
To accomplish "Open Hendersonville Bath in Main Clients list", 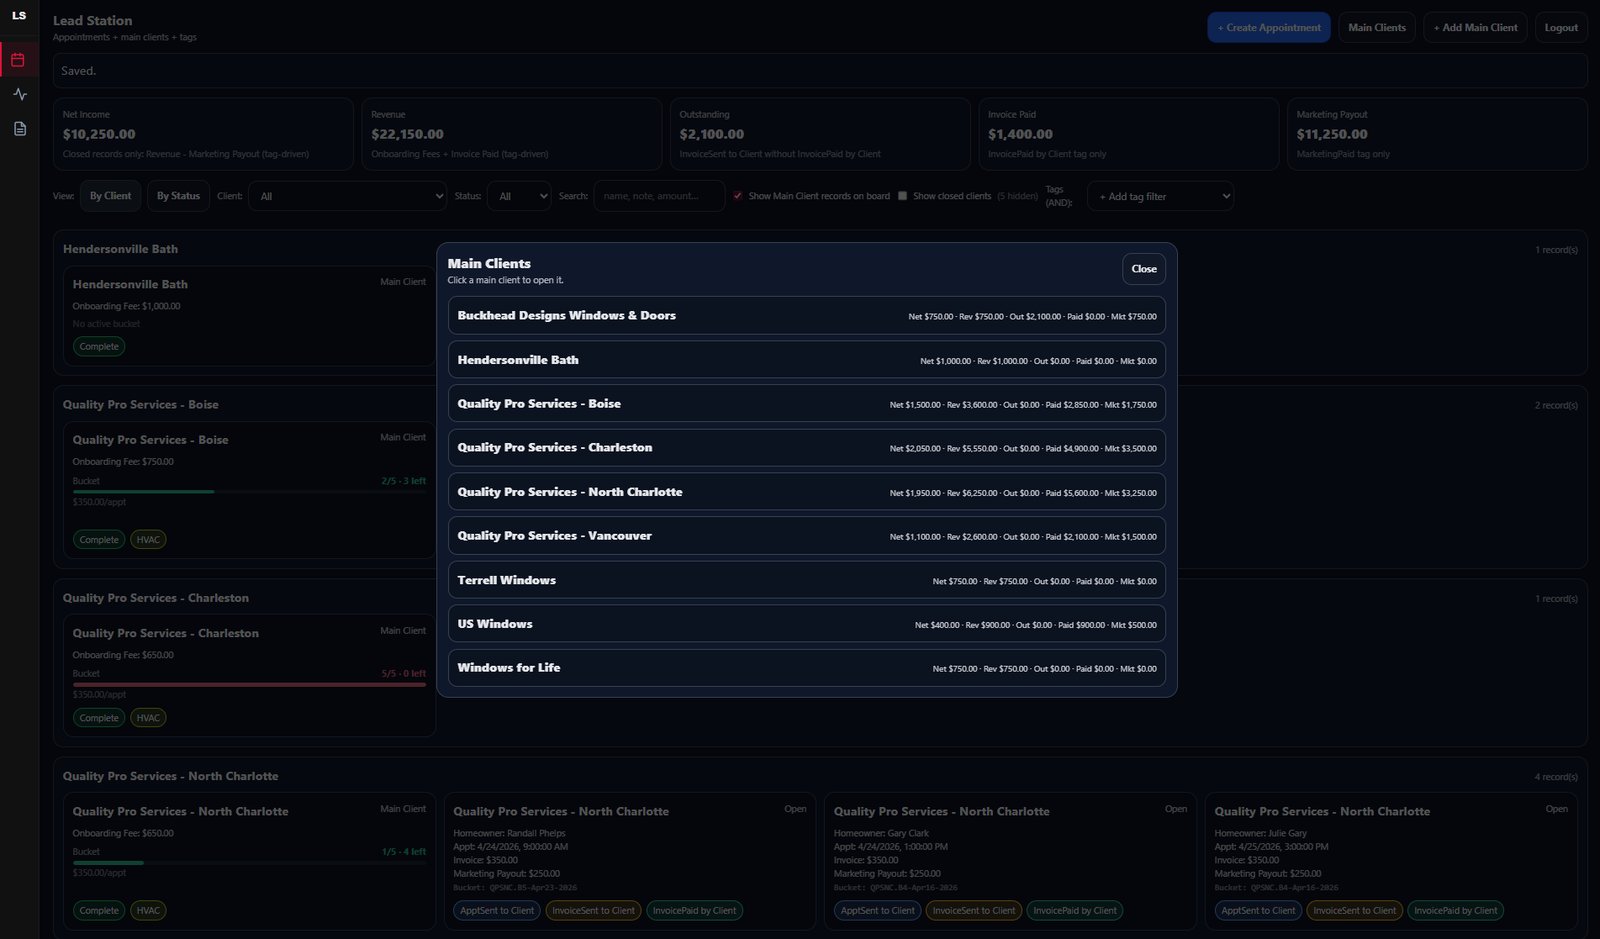I will [807, 360].
